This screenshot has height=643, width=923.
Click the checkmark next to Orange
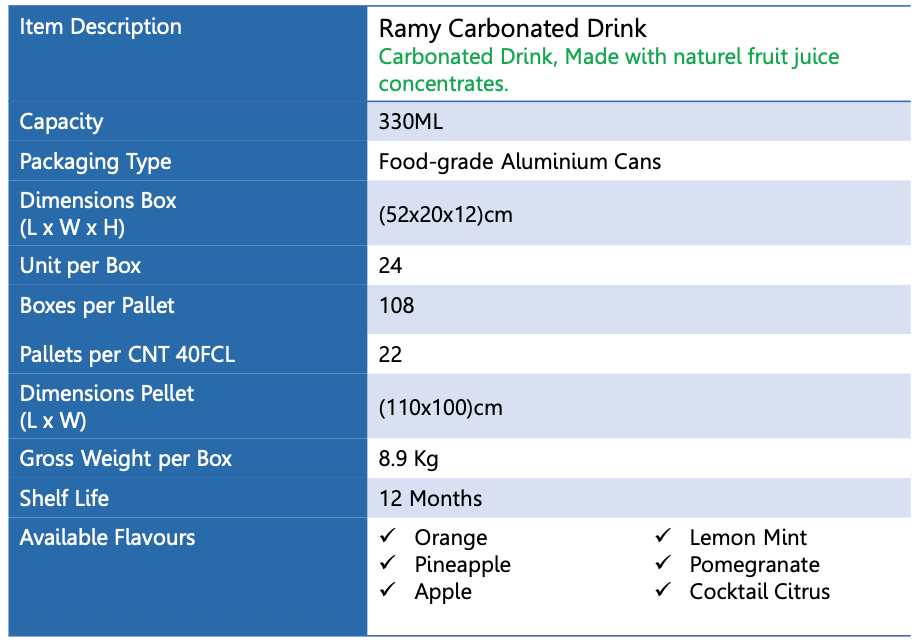point(388,538)
